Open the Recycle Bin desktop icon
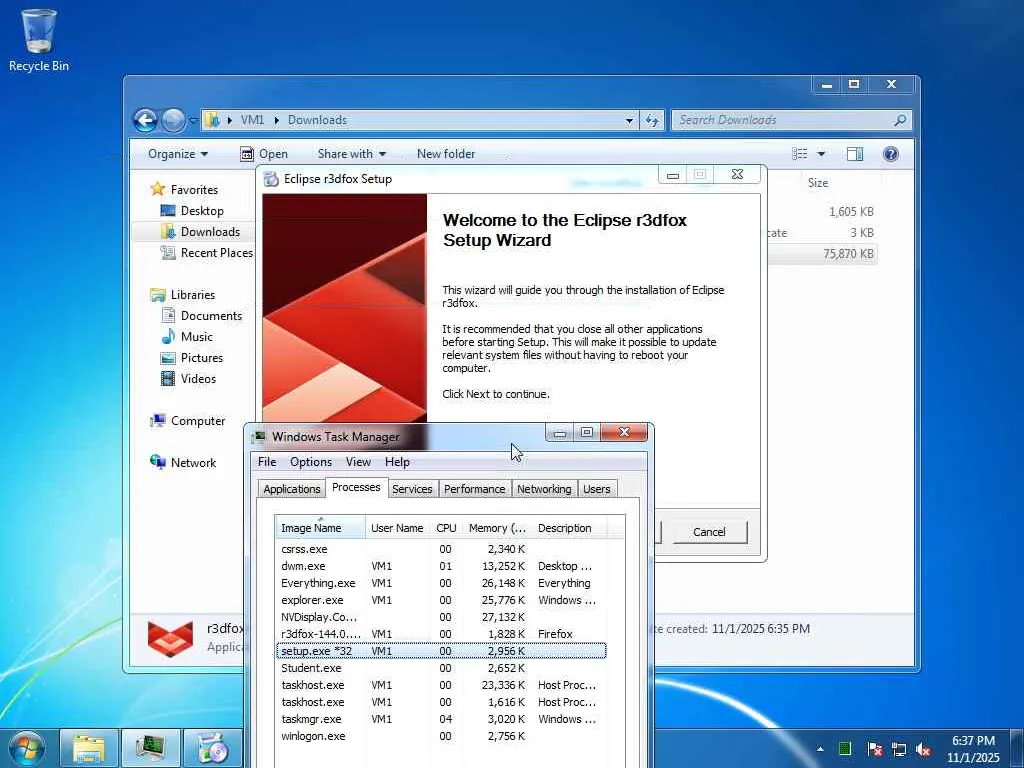Screen dimensions: 1024x768 click(x=39, y=39)
